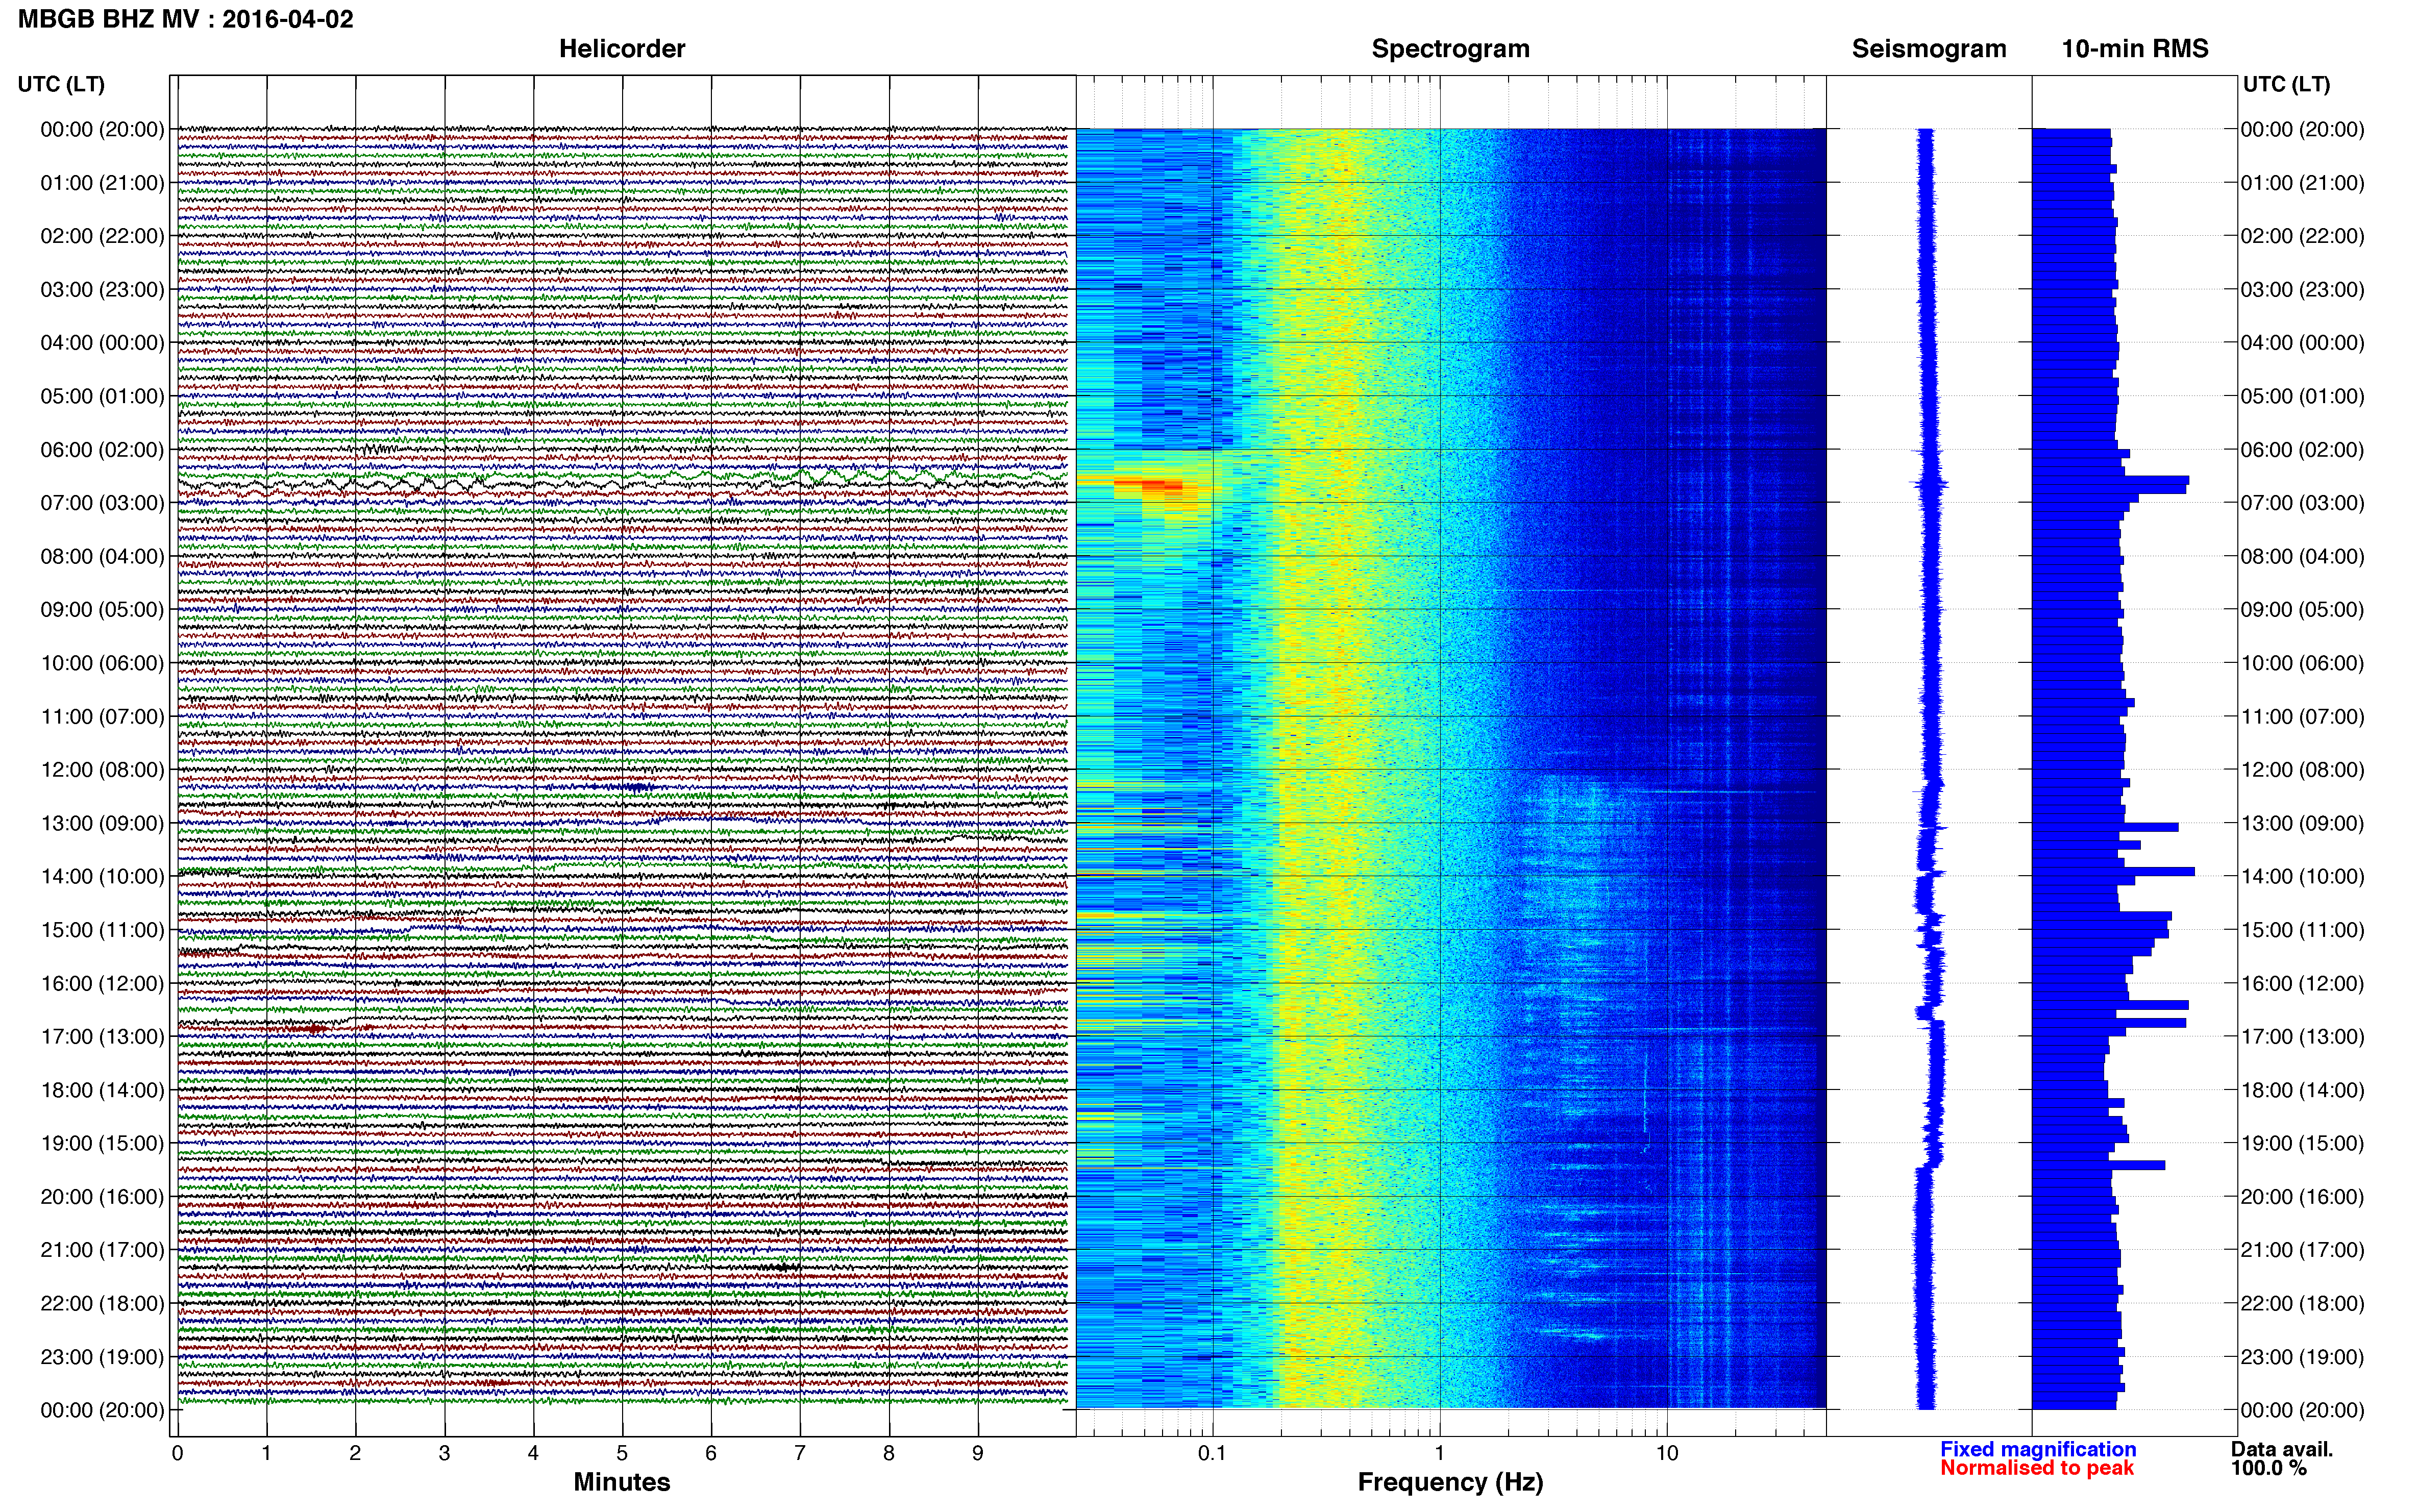The height and width of the screenshot is (1512, 2419).
Task: Click the "16:00 (12:00)" label on the right axis
Action: click(2302, 984)
